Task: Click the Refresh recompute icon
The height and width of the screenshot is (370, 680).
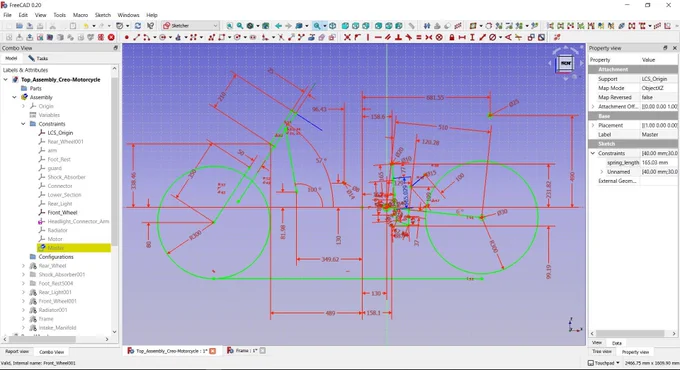Action: click(x=138, y=26)
